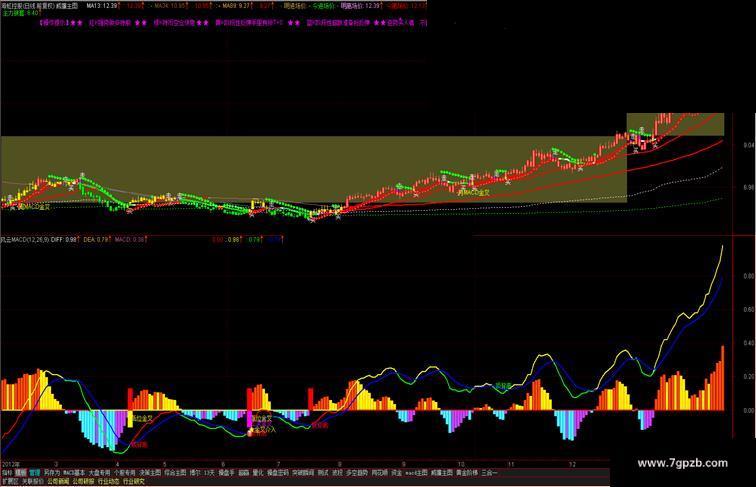This screenshot has width=756, height=487.
Task: Click the MACD(12,26,9) indicator title
Action: (x=25, y=239)
